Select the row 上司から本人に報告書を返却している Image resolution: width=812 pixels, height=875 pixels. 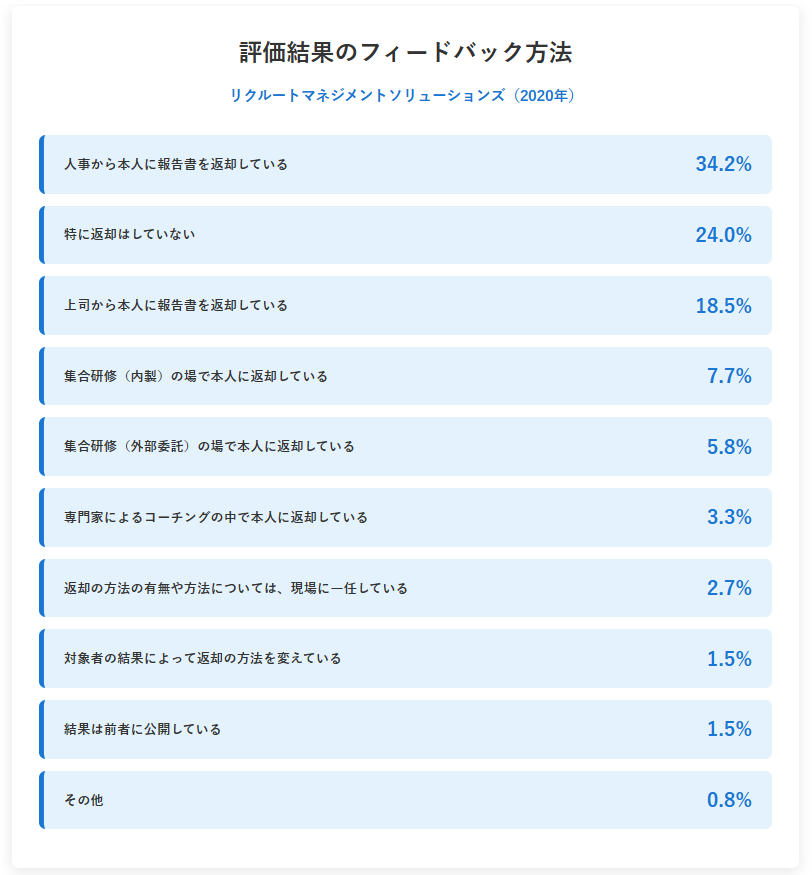pyautogui.click(x=406, y=306)
